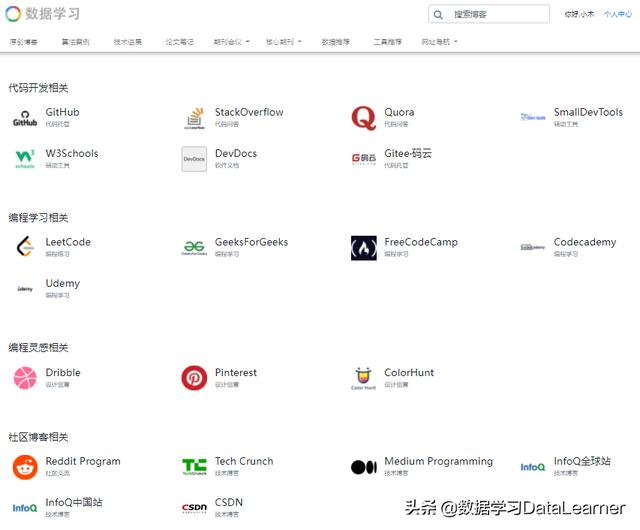This screenshot has width=640, height=530.
Task: Click the 编程学习相关 section heading
Action: pyautogui.click(x=38, y=218)
